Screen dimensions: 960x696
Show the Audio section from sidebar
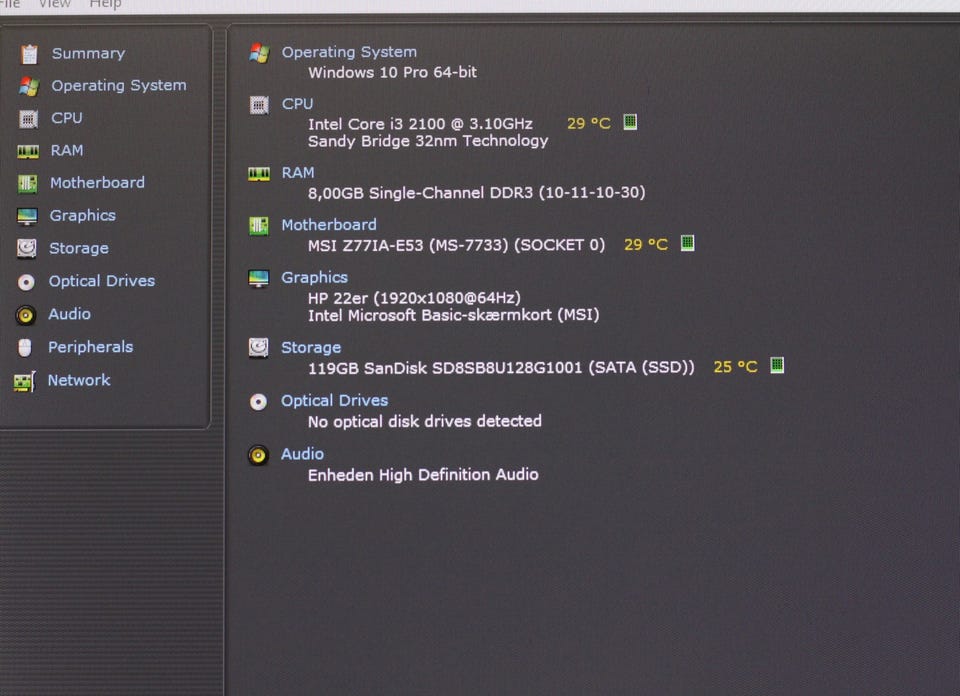[70, 314]
